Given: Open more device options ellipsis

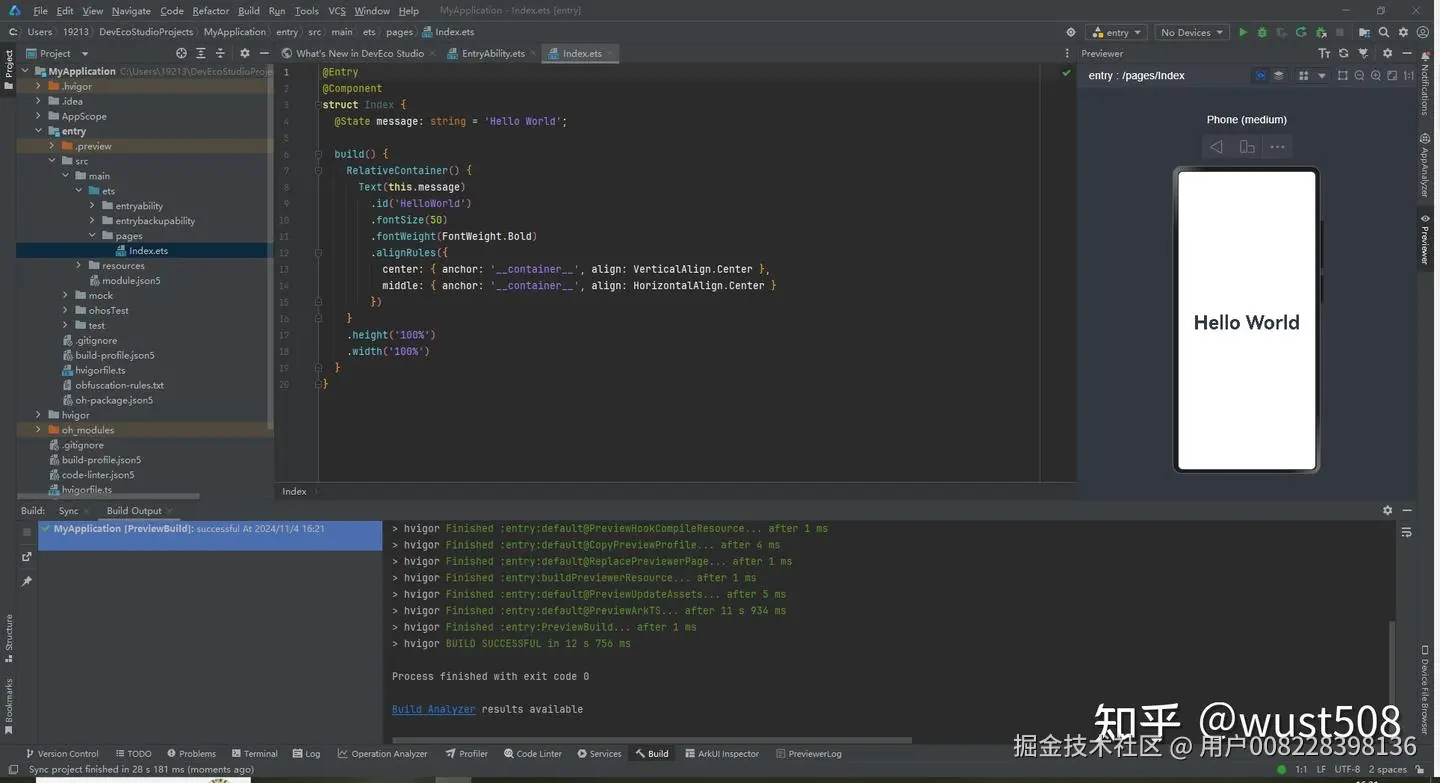Looking at the screenshot, I should [1277, 147].
